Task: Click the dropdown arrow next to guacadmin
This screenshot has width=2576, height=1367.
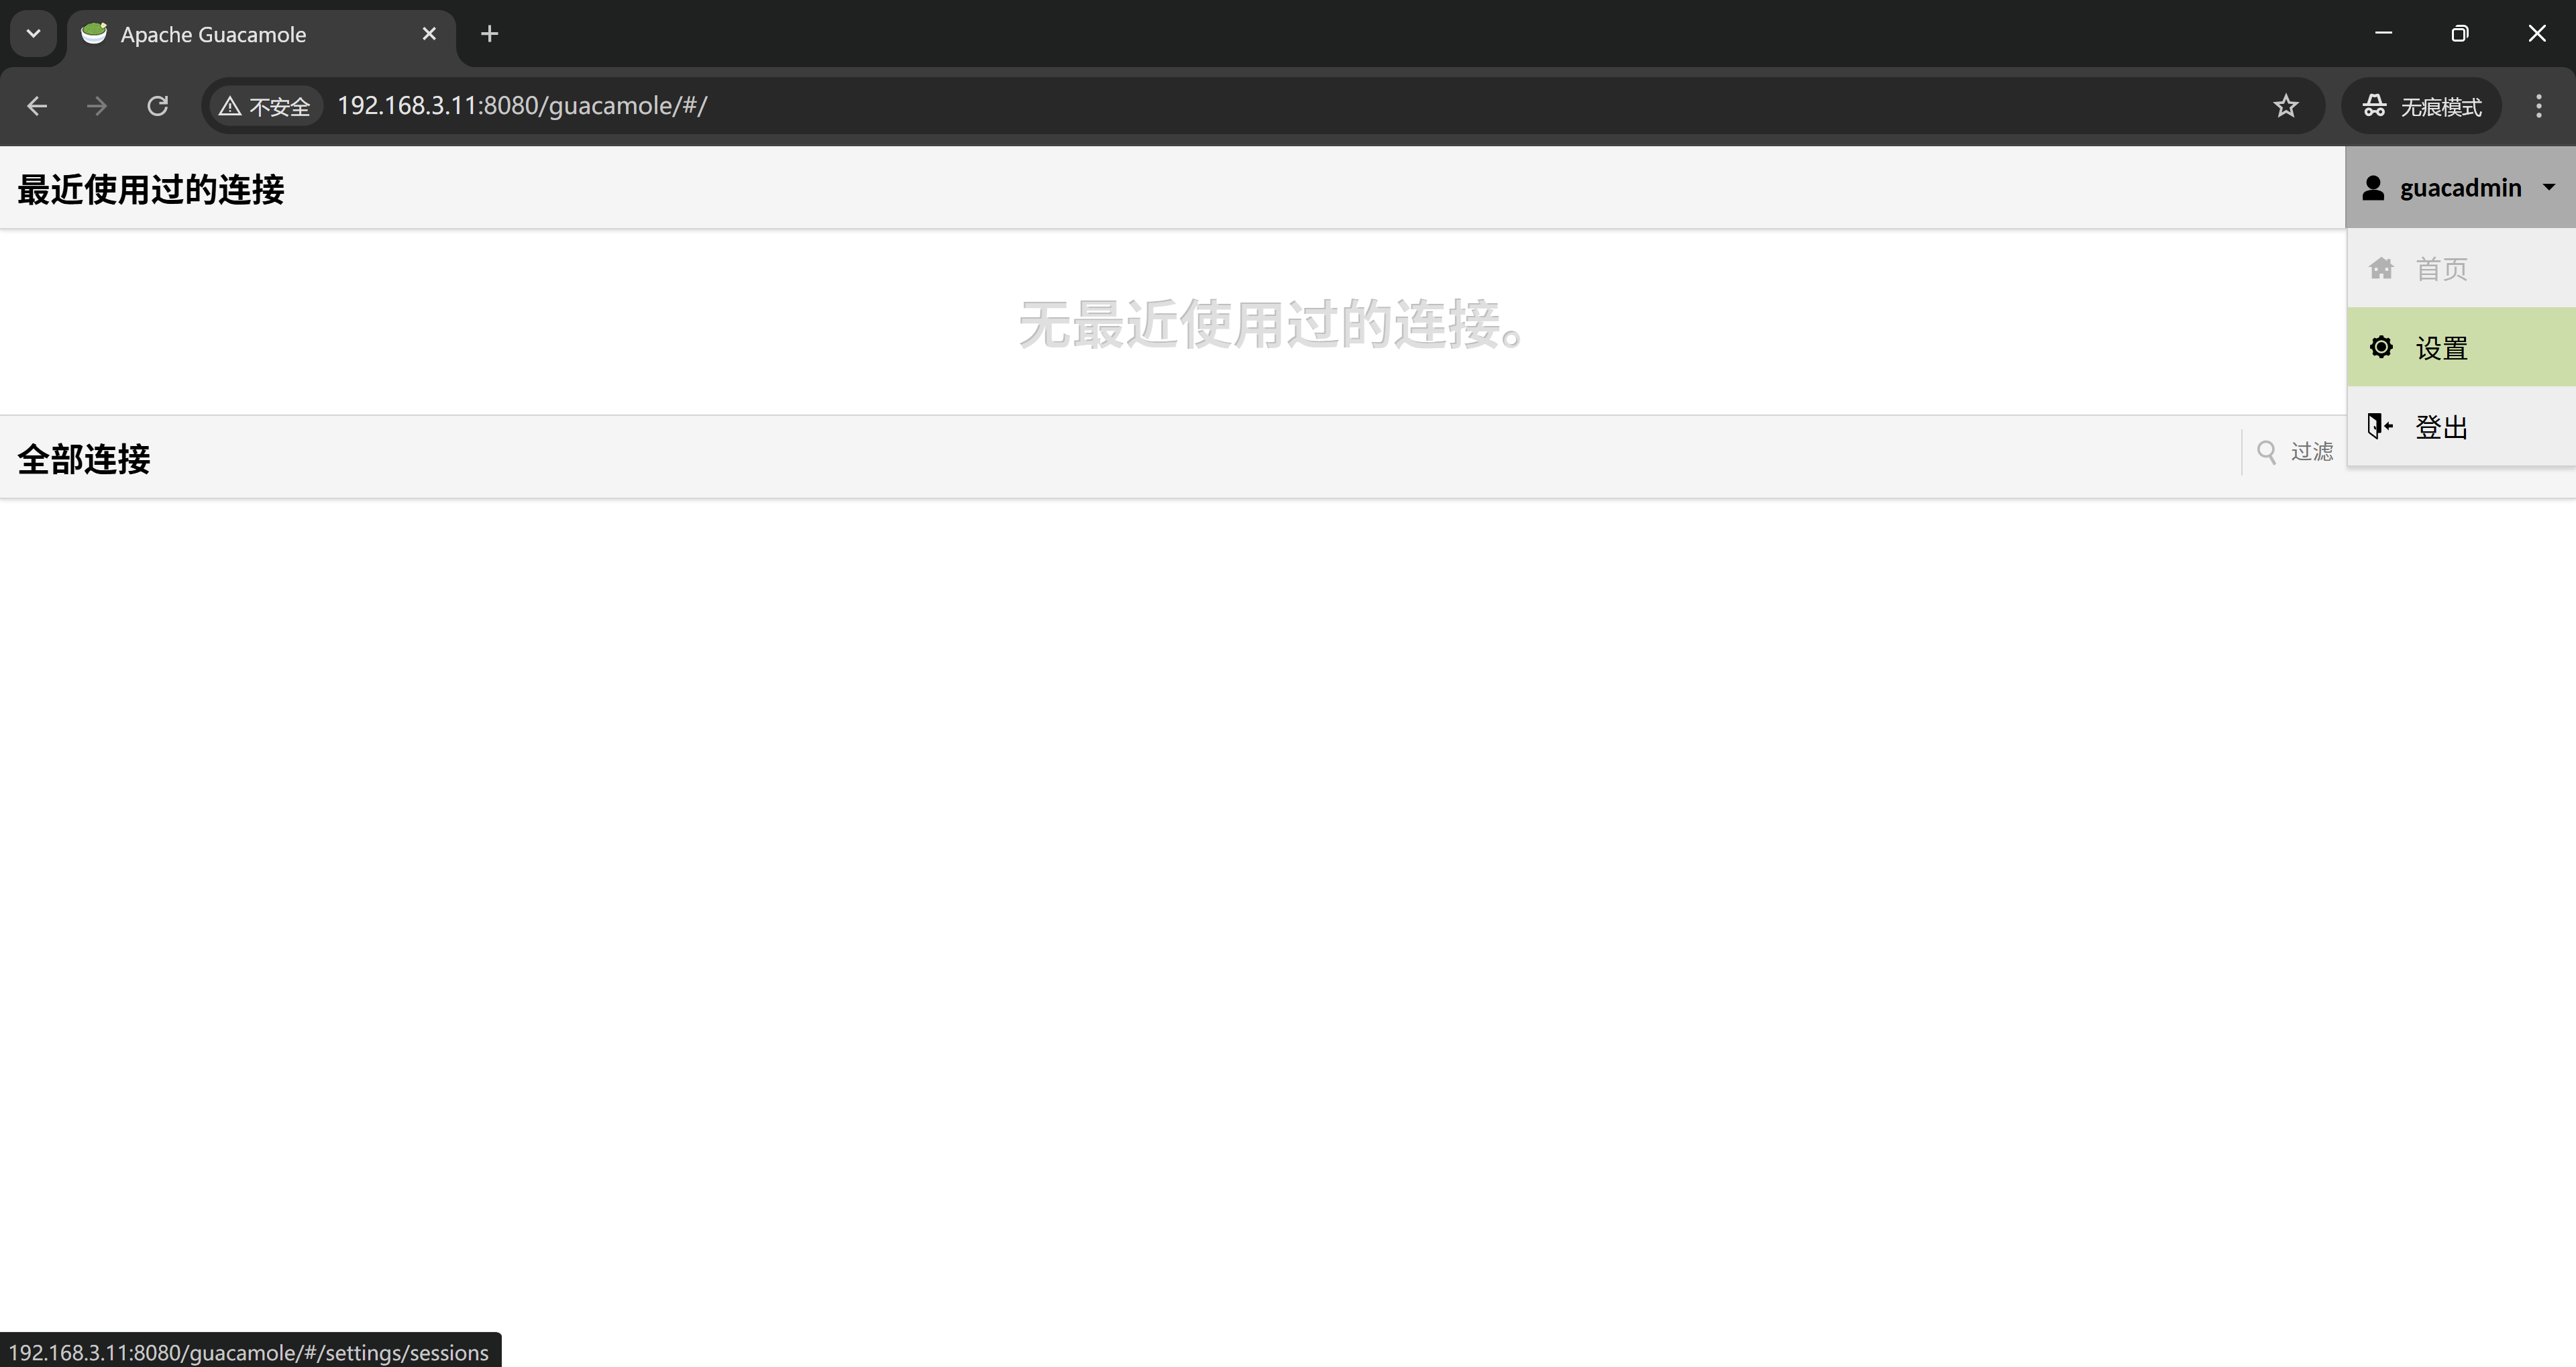Action: pyautogui.click(x=2549, y=187)
